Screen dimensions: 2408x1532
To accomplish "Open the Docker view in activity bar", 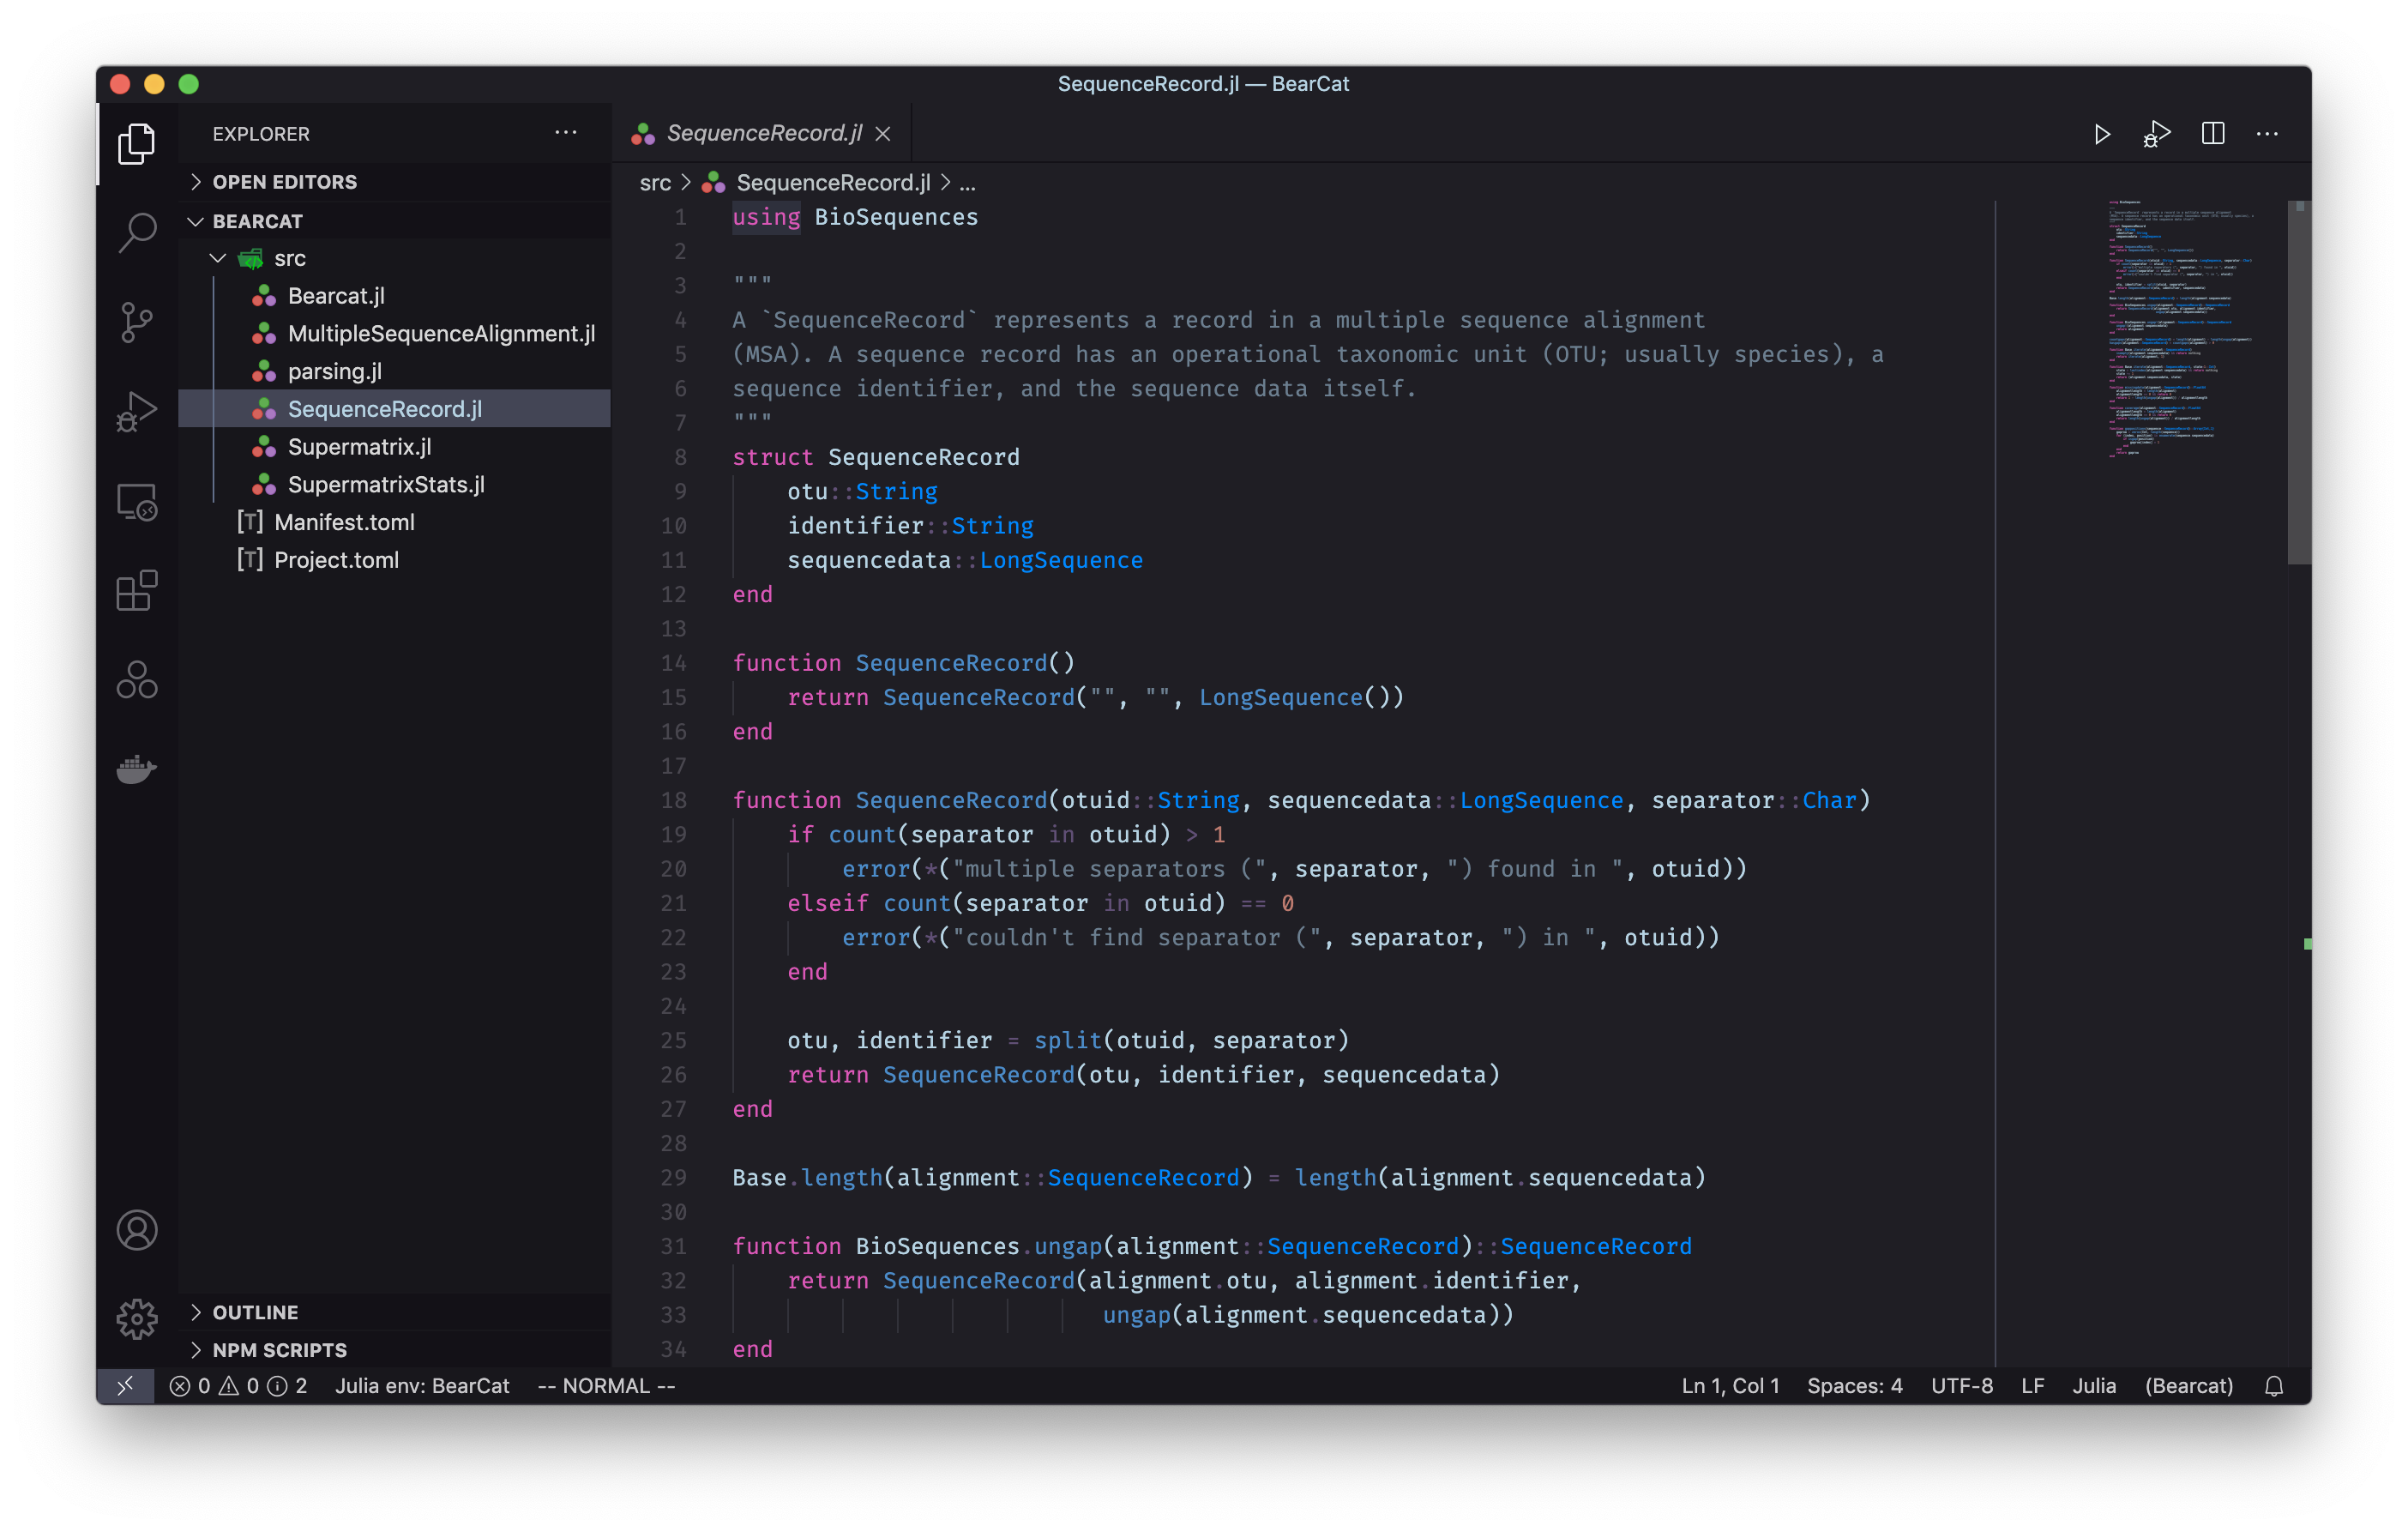I will (137, 769).
